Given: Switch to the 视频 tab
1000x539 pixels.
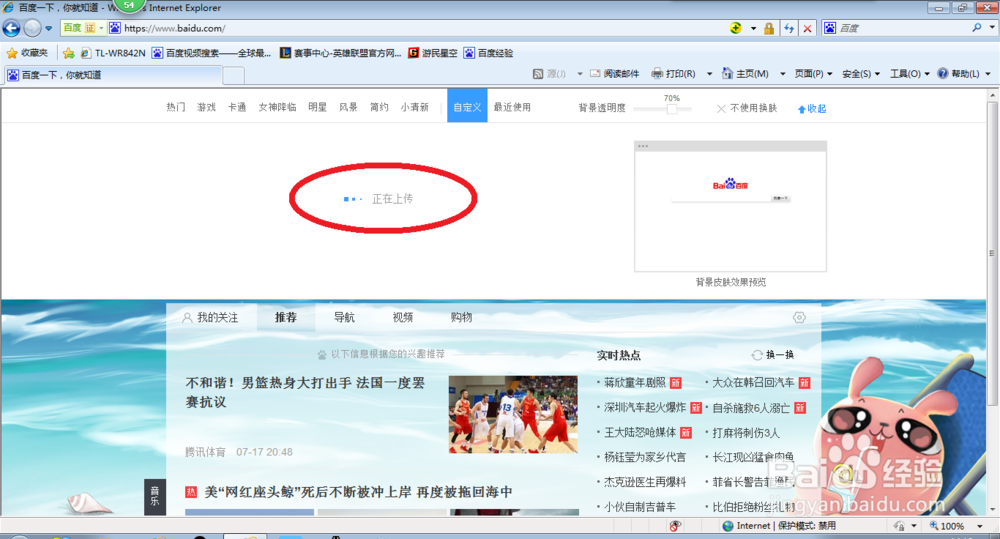Looking at the screenshot, I should tap(402, 317).
